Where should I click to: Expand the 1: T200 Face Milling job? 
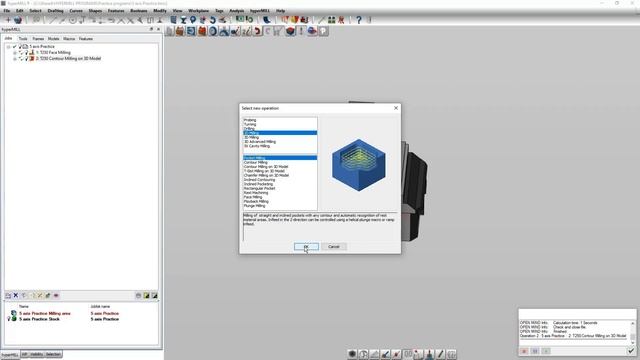point(15,53)
